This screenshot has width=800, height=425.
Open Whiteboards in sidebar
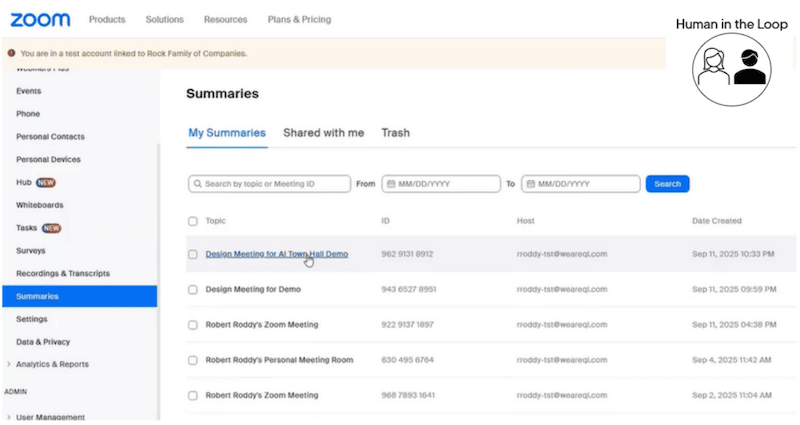[40, 205]
